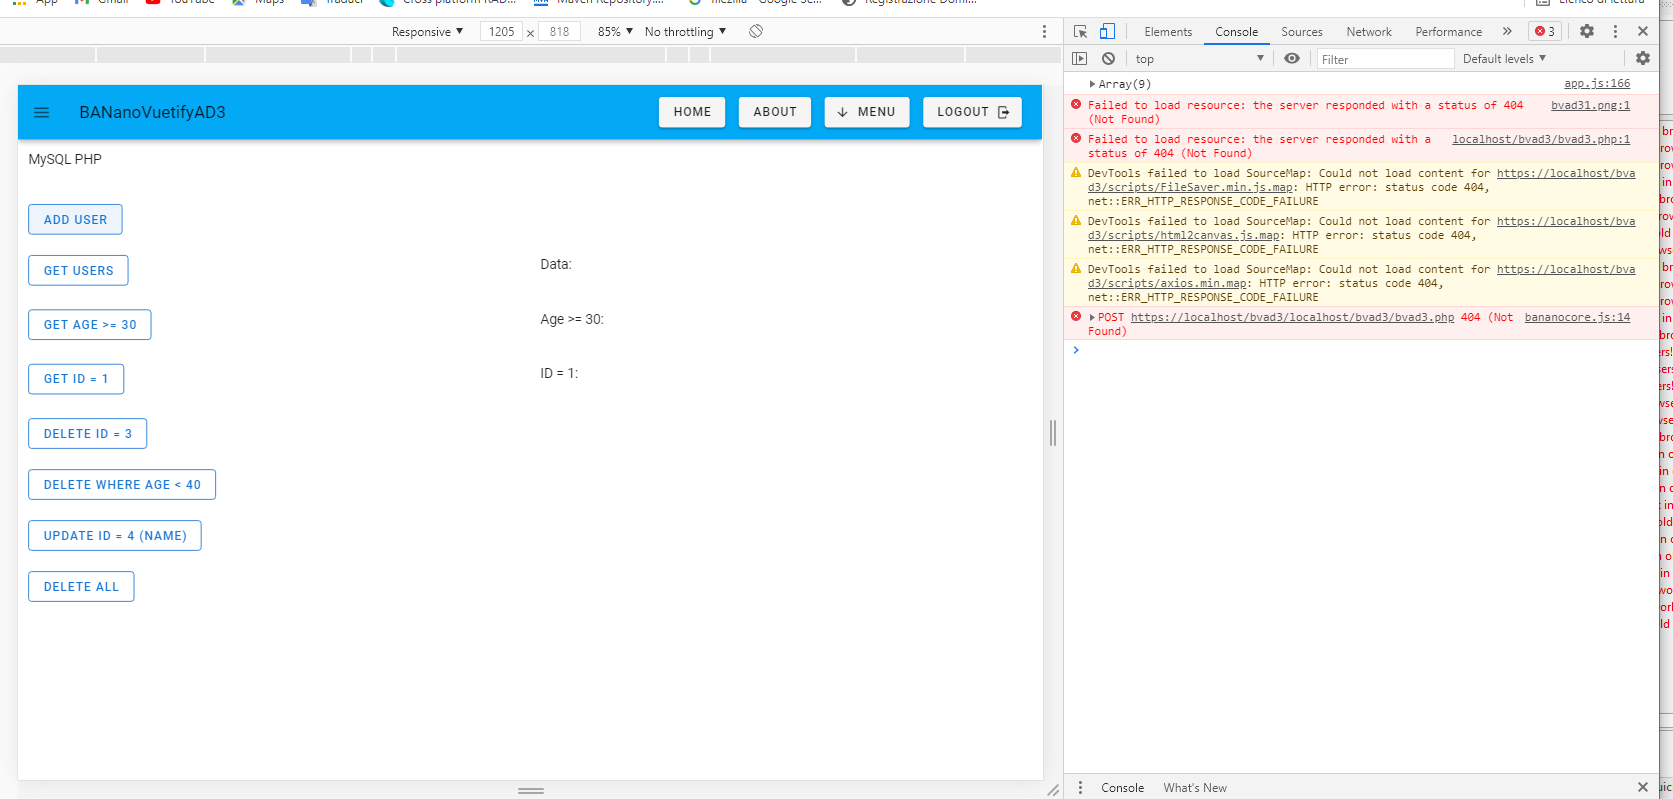Click the ABOUT button
This screenshot has width=1673, height=799.
click(775, 112)
